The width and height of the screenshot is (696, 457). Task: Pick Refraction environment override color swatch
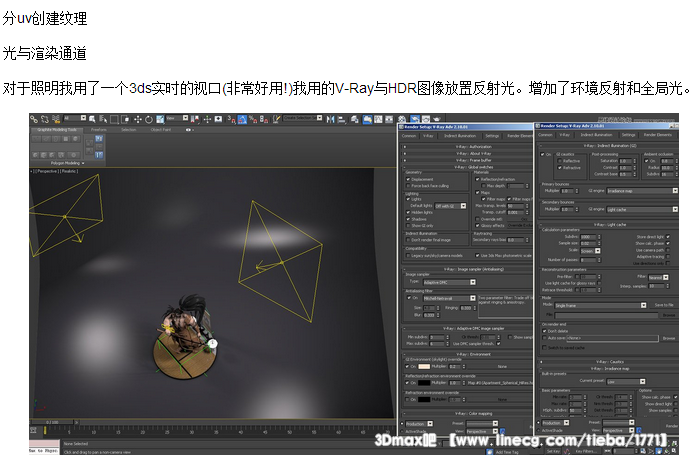point(424,399)
